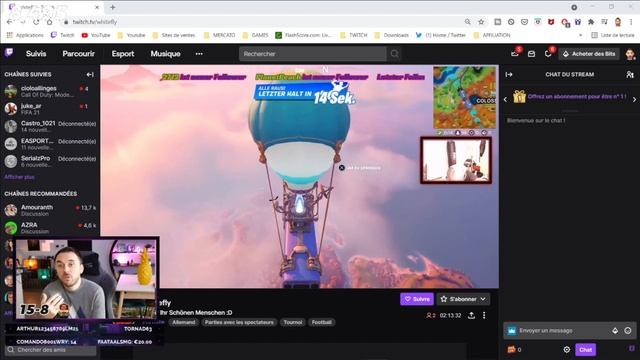Screen dimensions: 640x360
Task: Show previous gift sub banner item
Action: [x=505, y=99]
